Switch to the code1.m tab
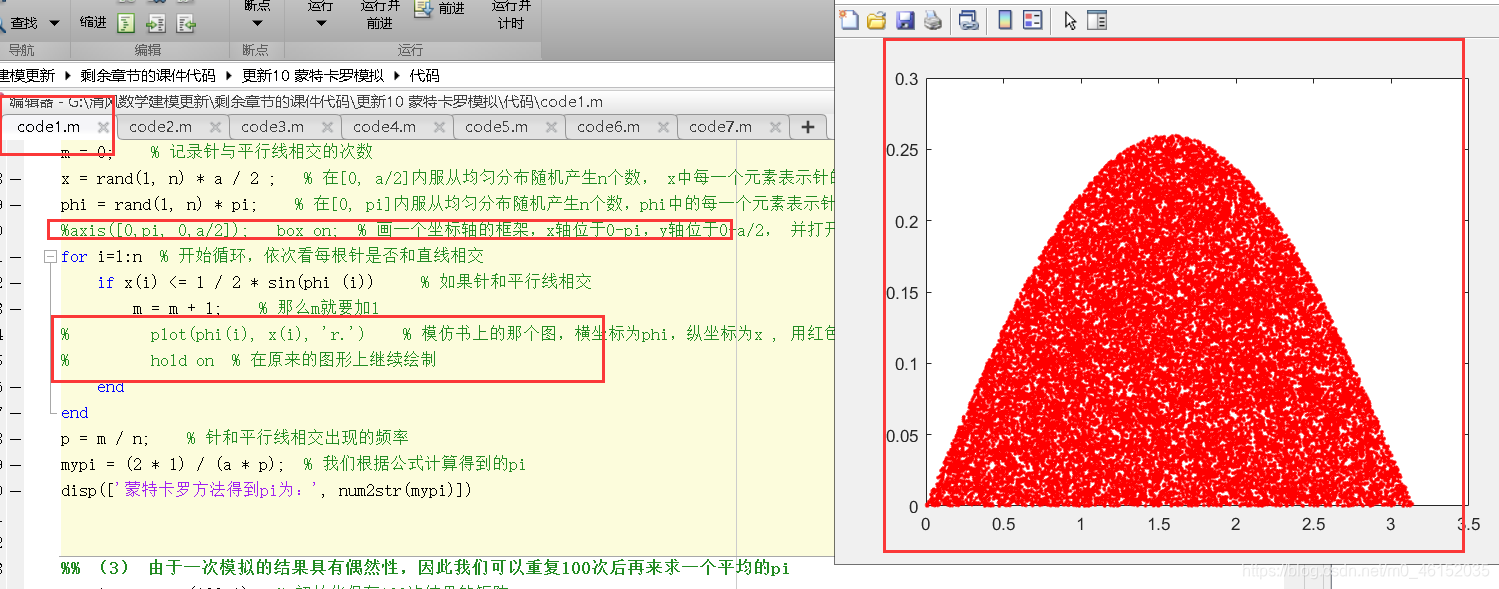 [48, 127]
